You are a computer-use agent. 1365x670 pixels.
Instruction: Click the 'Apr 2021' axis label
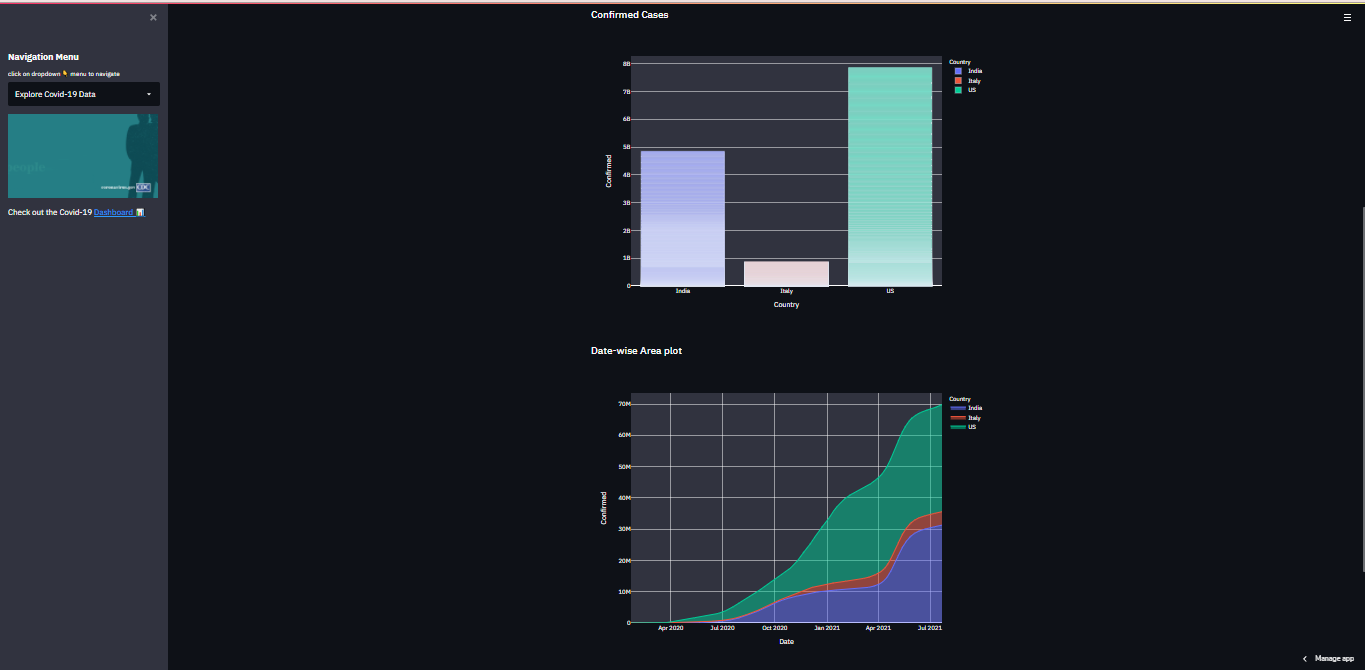point(878,628)
